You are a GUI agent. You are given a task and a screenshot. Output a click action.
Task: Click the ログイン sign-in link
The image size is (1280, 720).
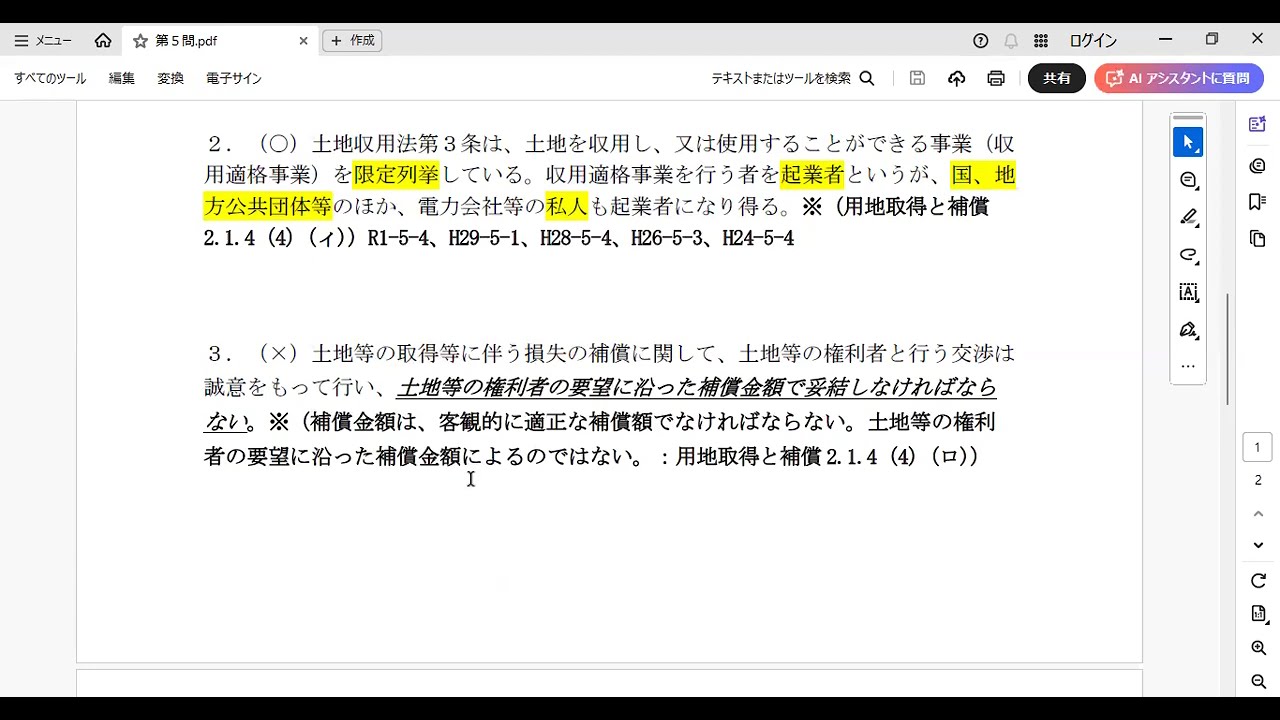(x=1093, y=41)
